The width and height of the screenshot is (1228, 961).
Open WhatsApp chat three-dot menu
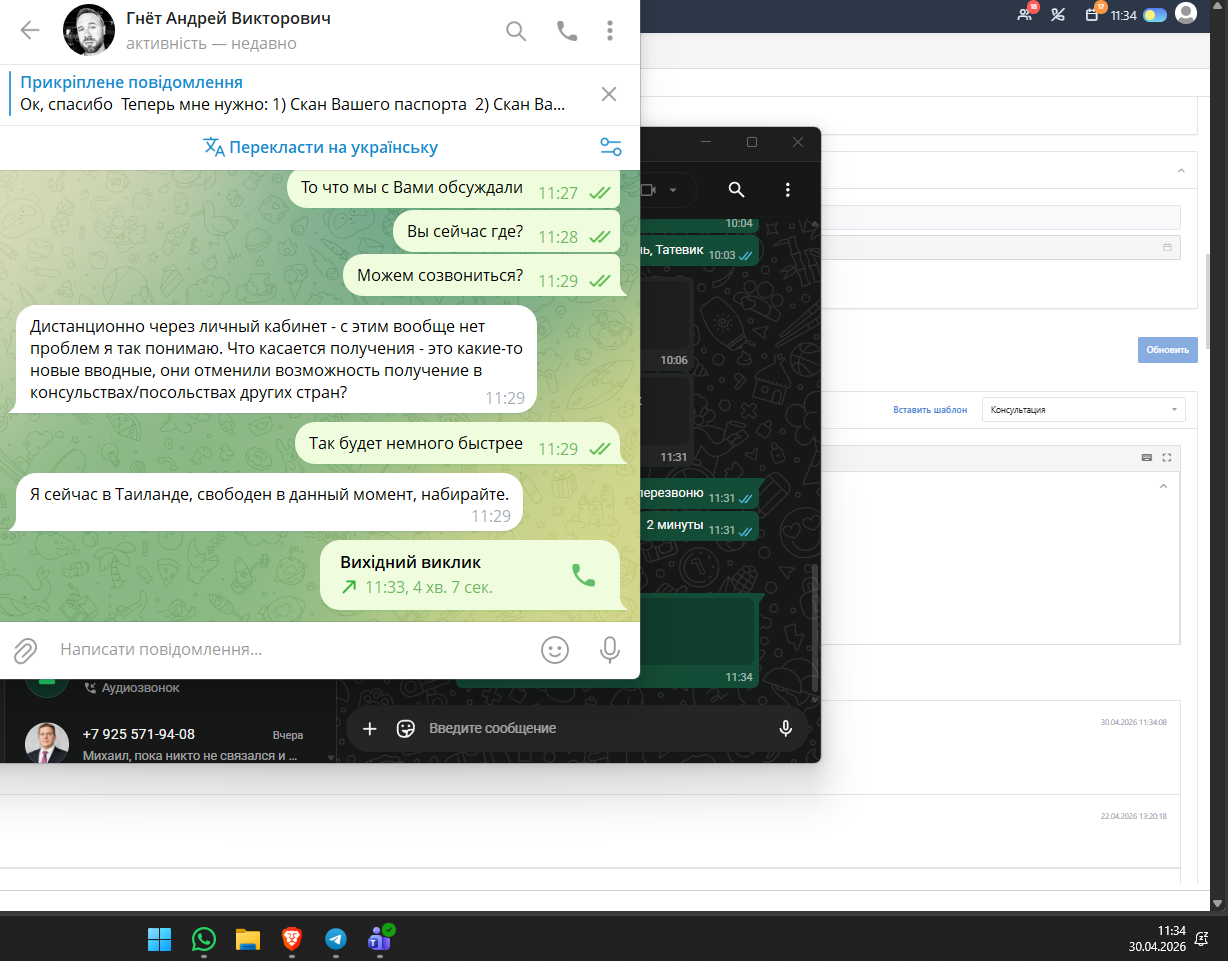click(788, 189)
